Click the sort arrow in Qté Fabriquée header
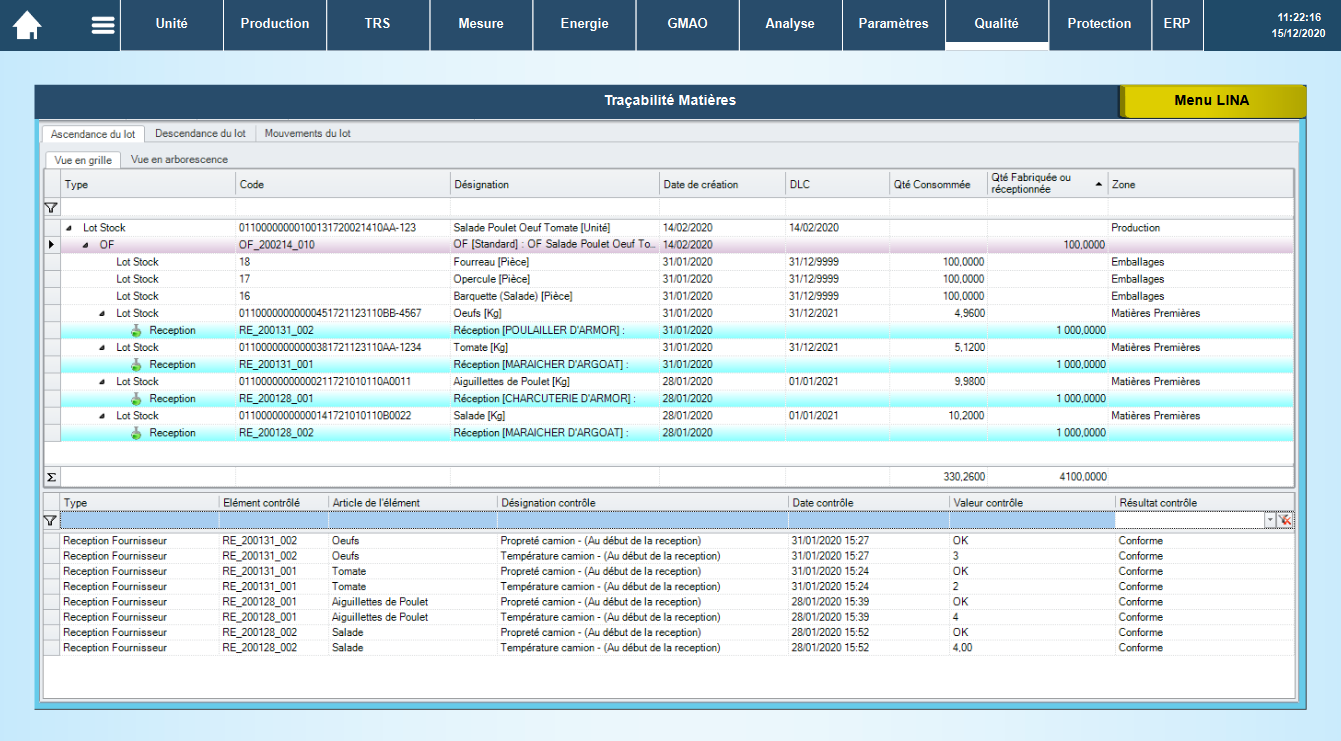 point(1099,184)
